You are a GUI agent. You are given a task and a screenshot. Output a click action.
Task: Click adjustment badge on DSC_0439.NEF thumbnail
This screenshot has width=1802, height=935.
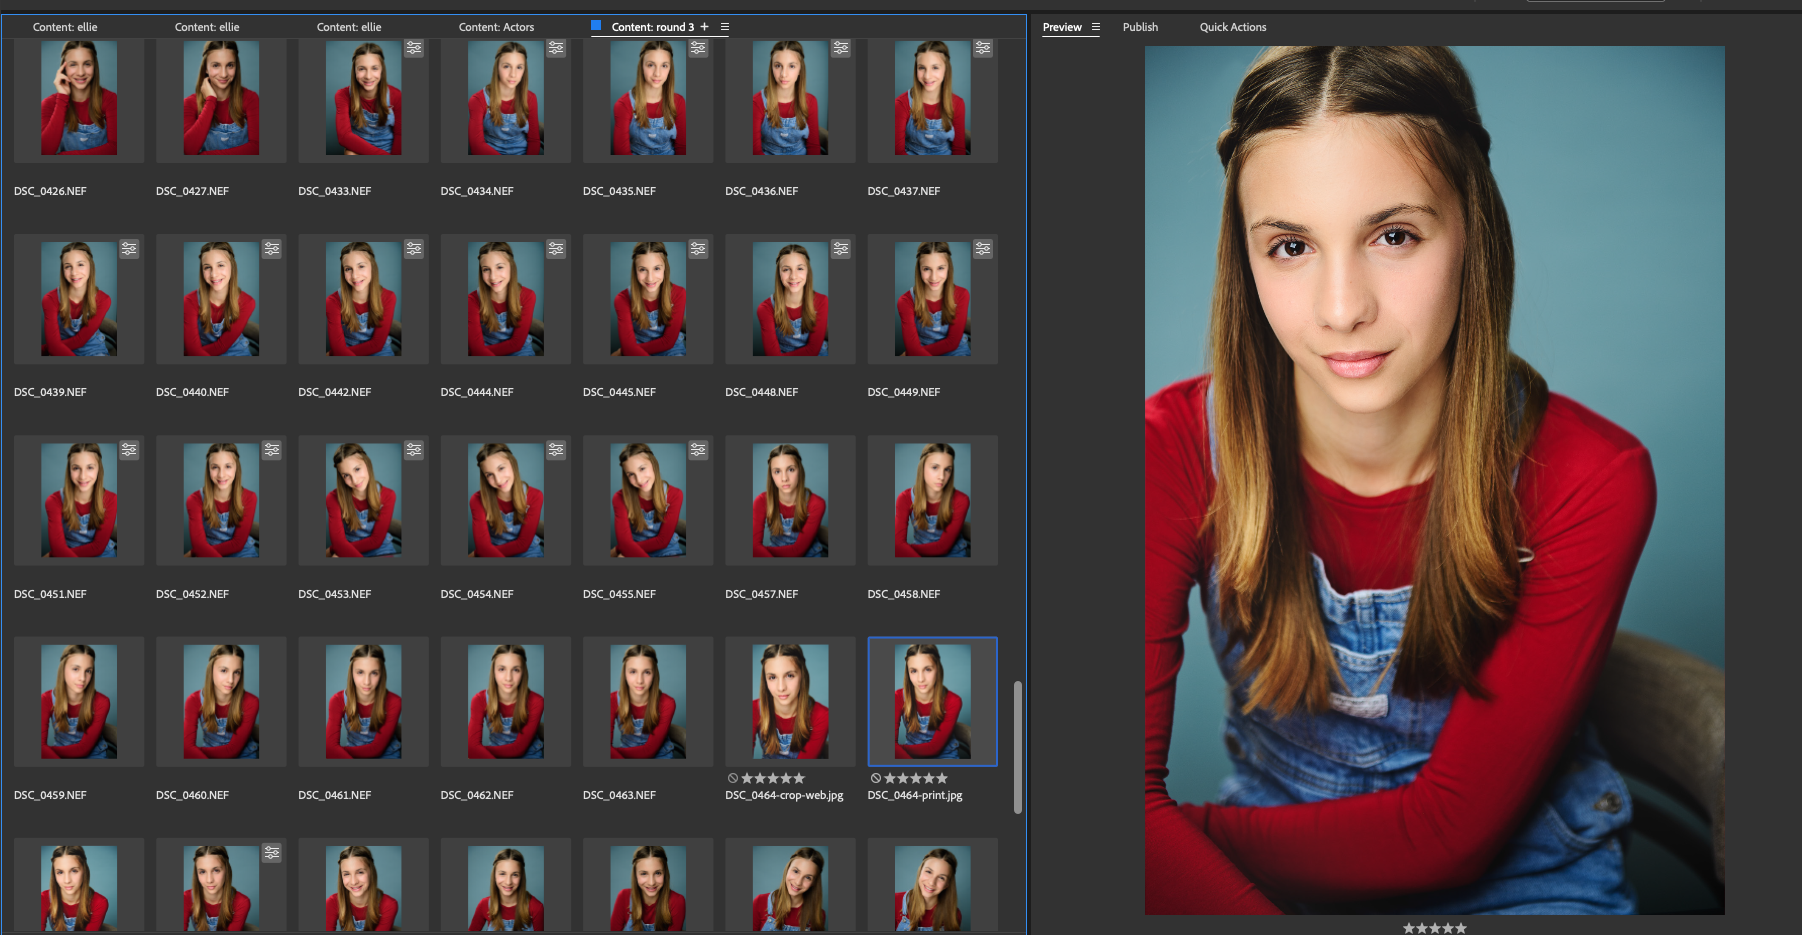point(129,249)
